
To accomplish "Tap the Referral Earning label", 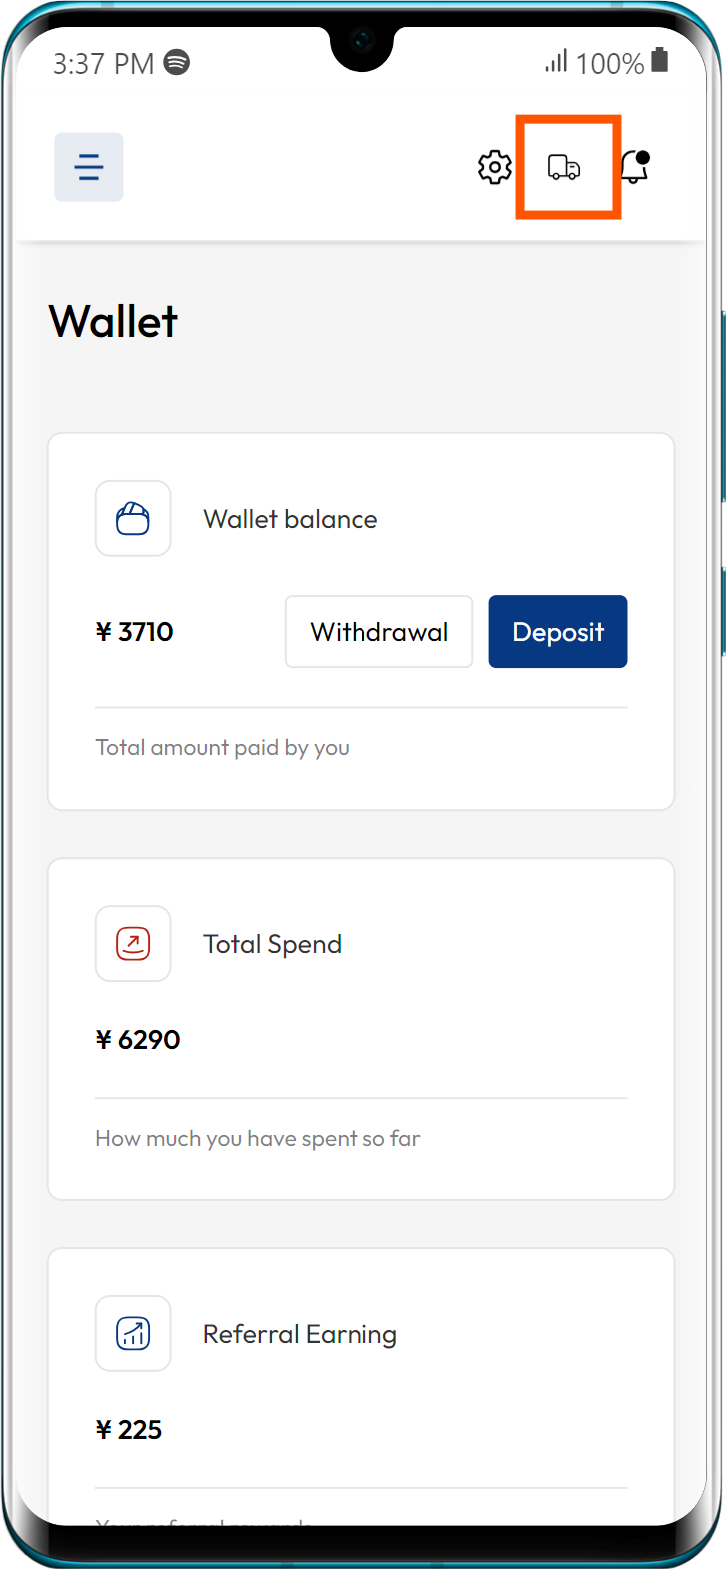I will [299, 1334].
